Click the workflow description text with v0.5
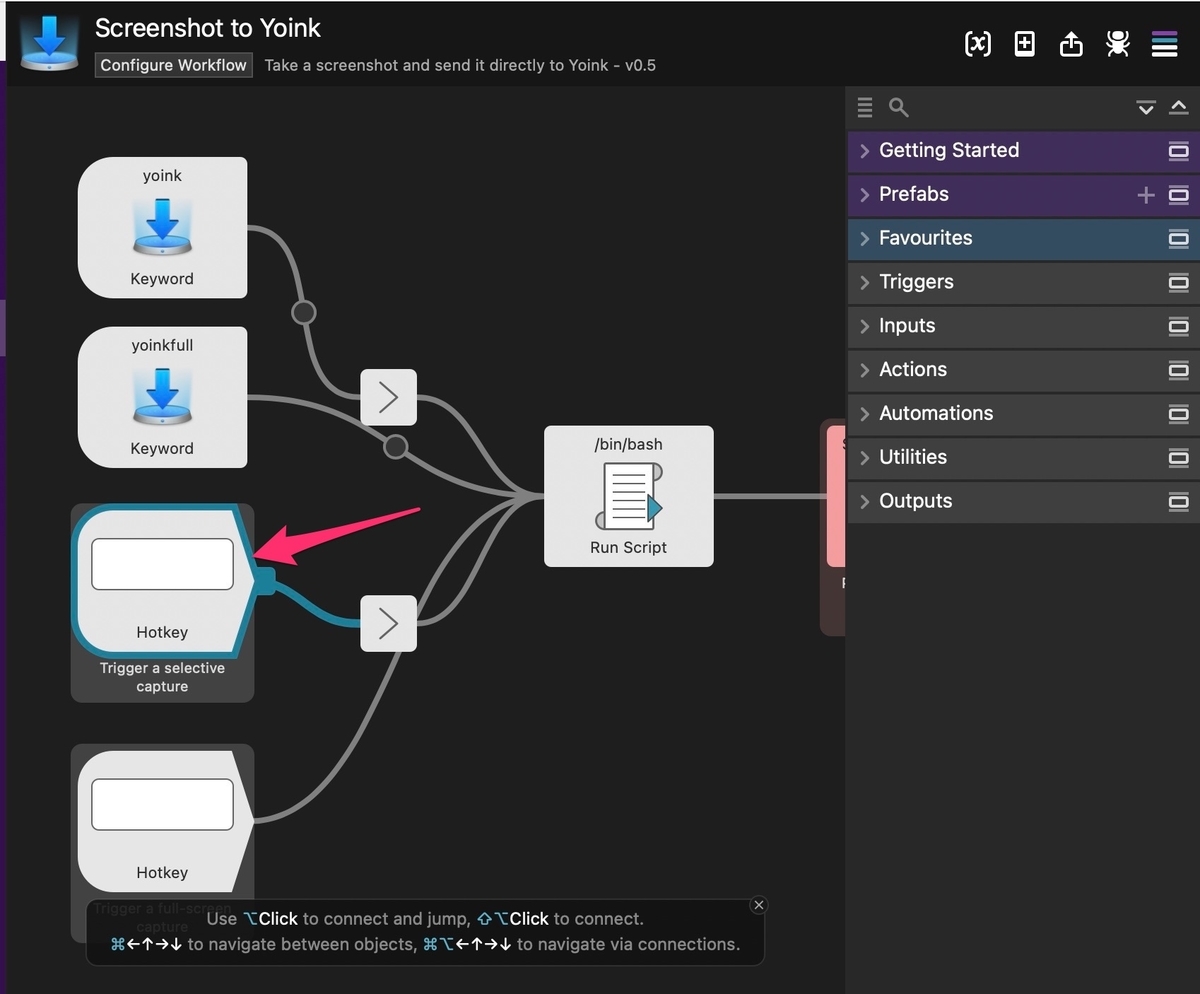The image size is (1200, 994). pyautogui.click(x=460, y=65)
